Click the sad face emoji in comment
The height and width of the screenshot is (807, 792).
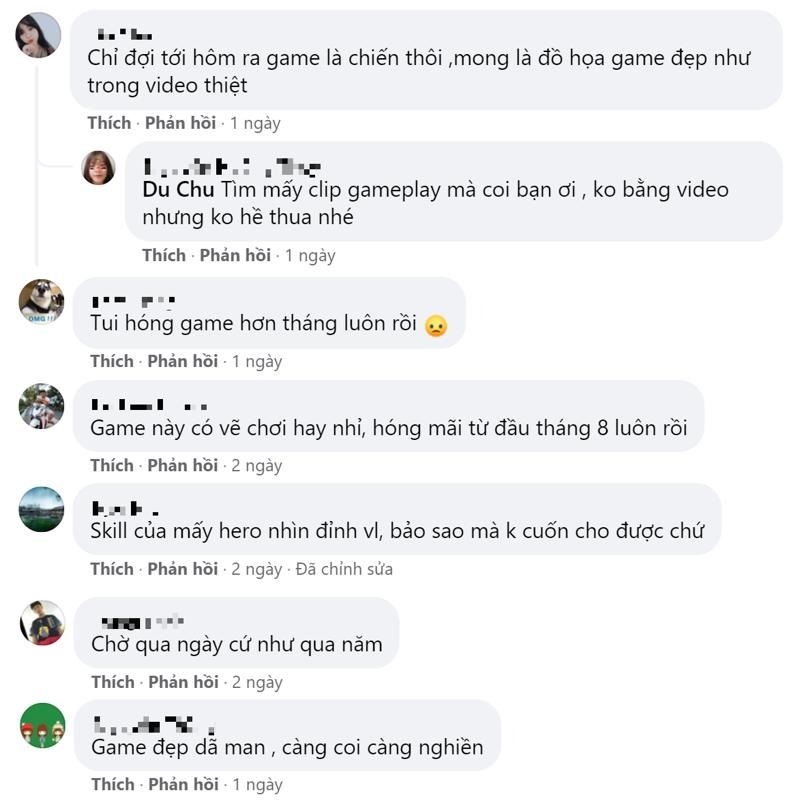click(436, 326)
